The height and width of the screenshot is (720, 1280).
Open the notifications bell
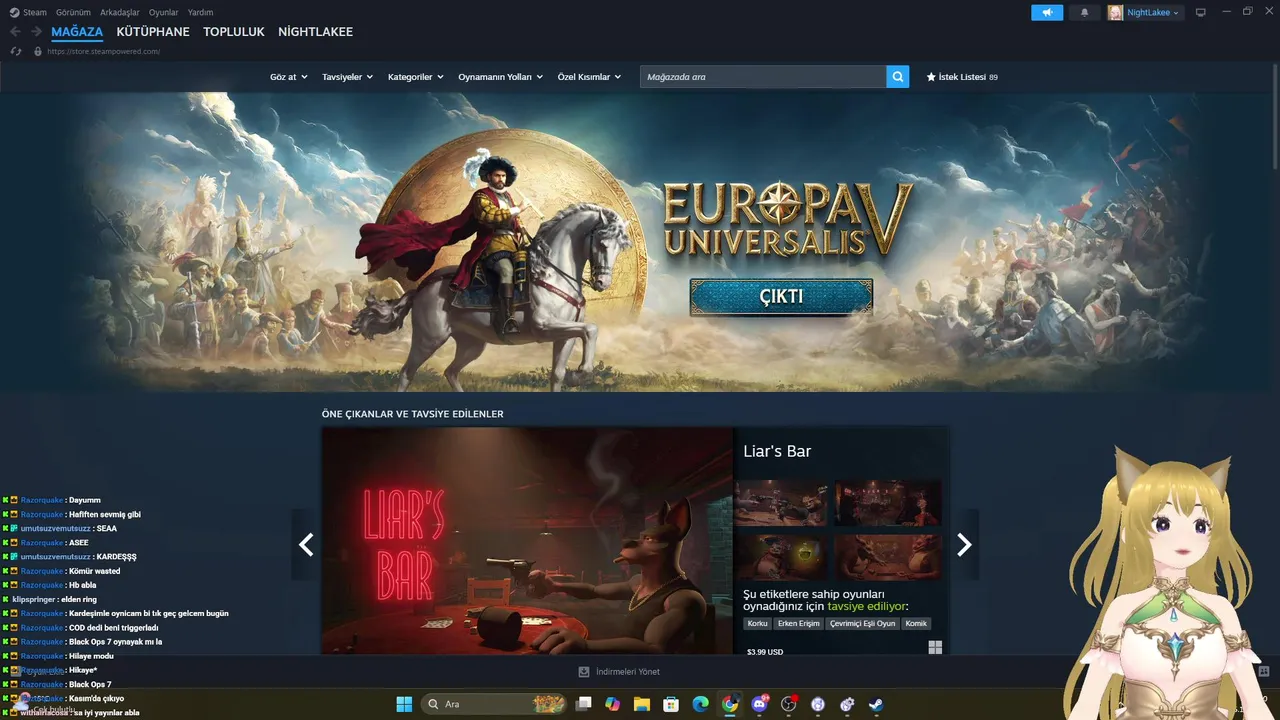click(x=1085, y=13)
